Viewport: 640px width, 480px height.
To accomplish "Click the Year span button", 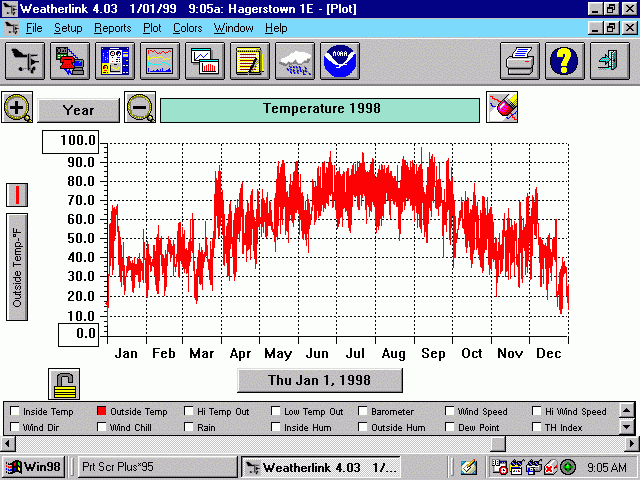I will pyautogui.click(x=78, y=110).
